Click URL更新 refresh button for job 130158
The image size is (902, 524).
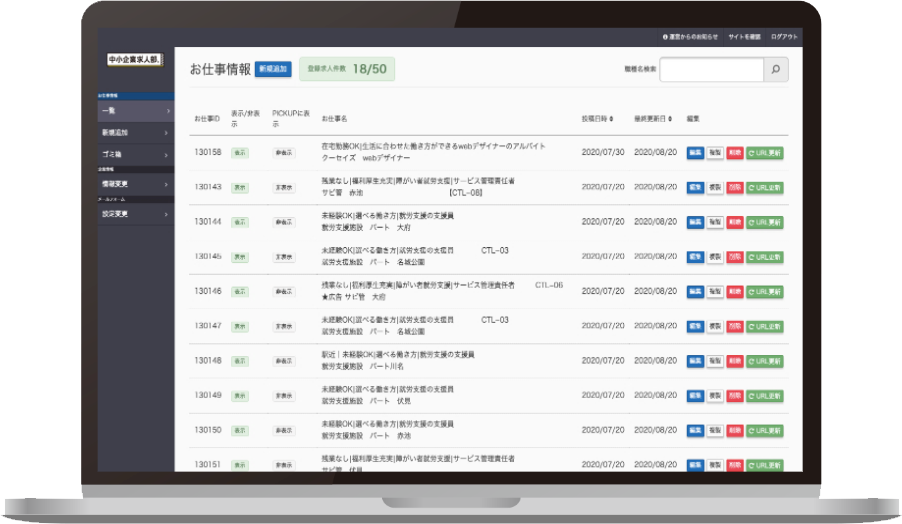pos(765,152)
